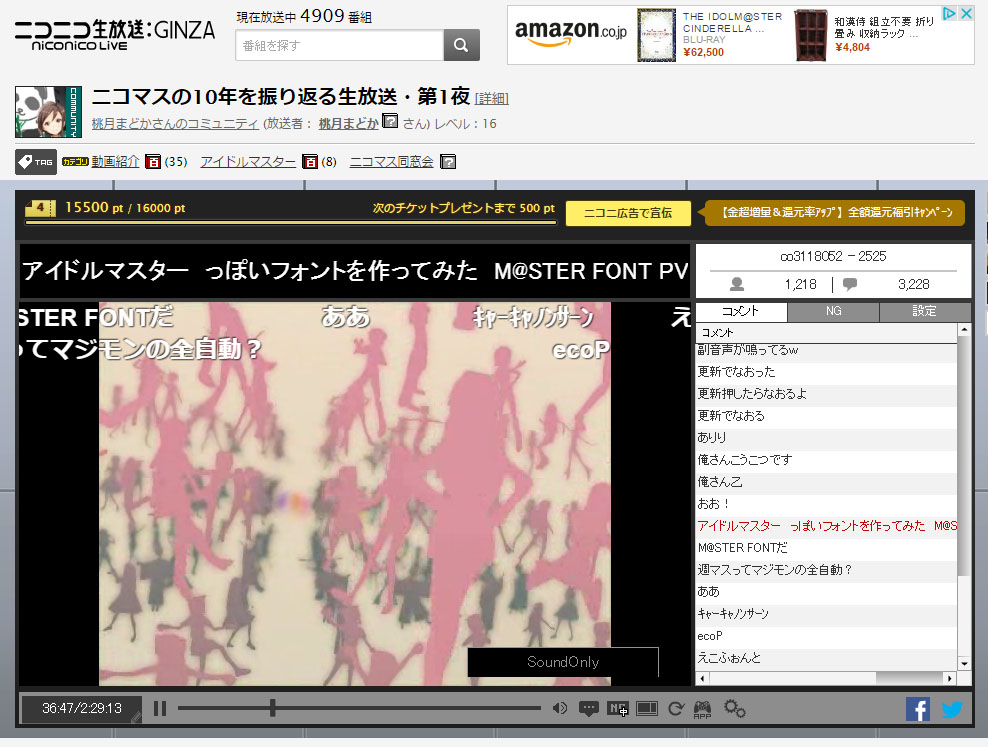Image resolution: width=988 pixels, height=747 pixels.
Task: Open the gamepad APP icon
Action: click(703, 709)
